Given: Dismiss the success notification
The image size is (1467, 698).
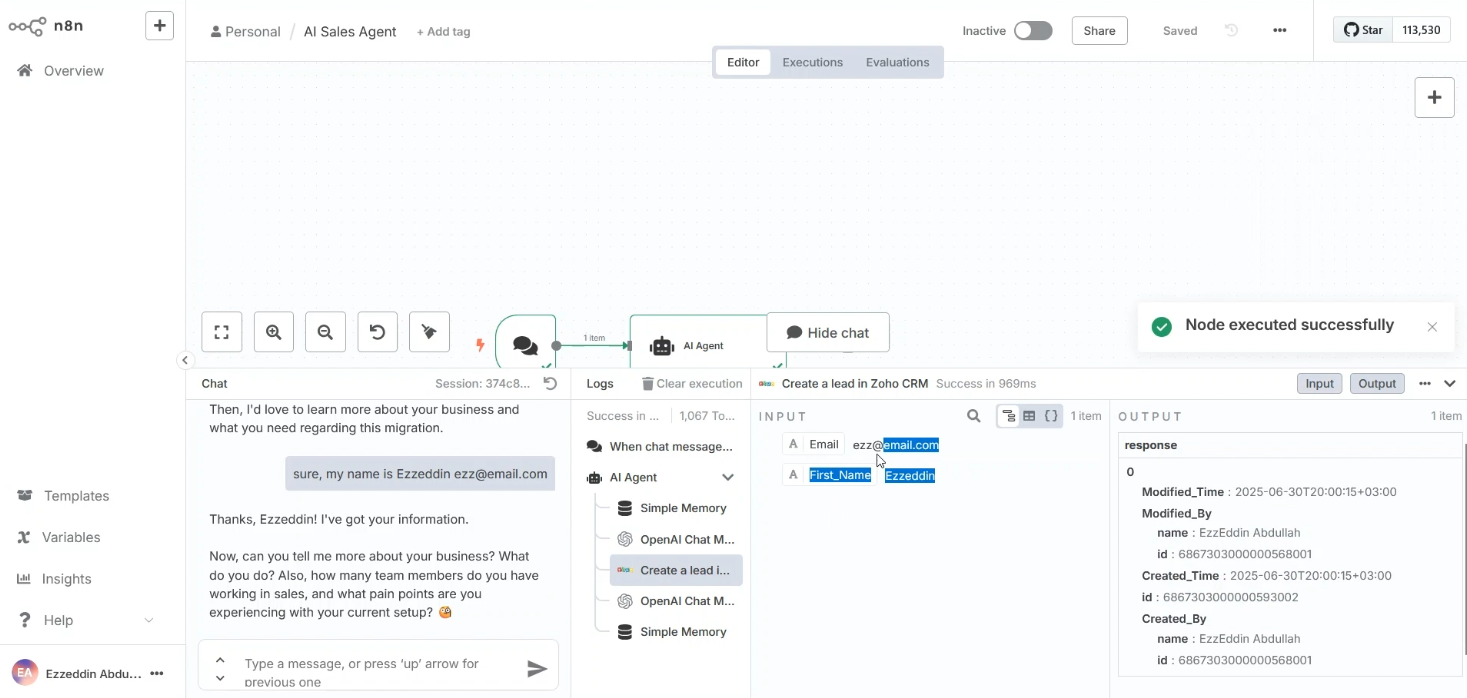Looking at the screenshot, I should click(x=1432, y=327).
